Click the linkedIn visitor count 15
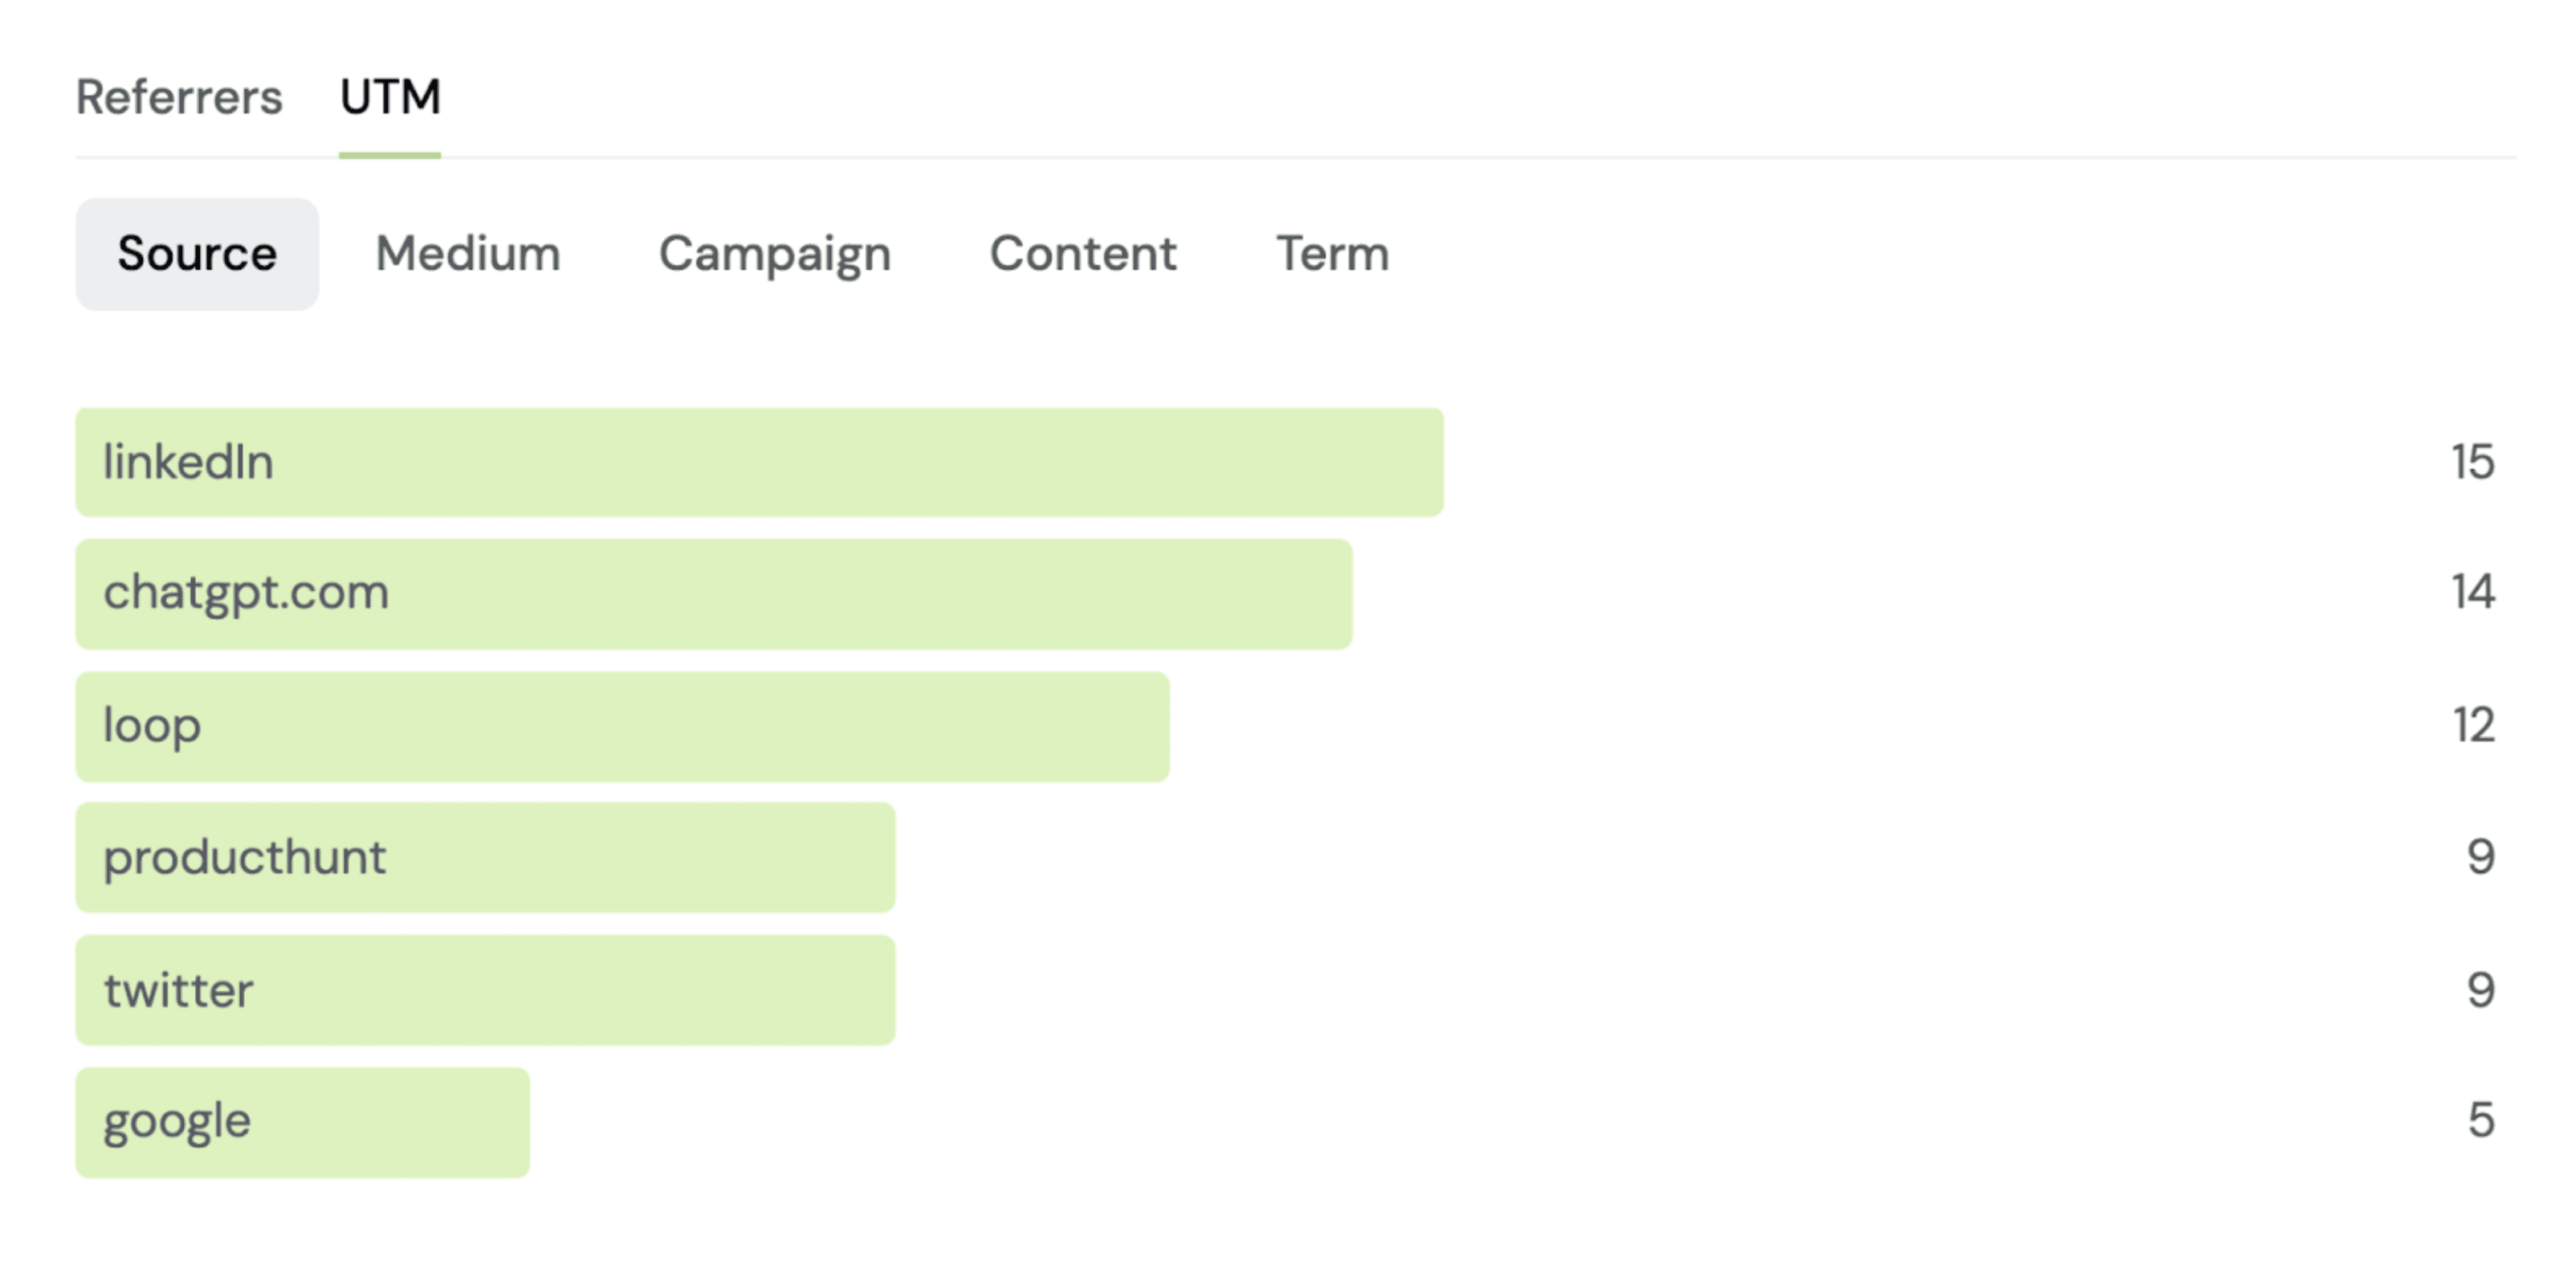This screenshot has height=1261, width=2576. [2472, 462]
